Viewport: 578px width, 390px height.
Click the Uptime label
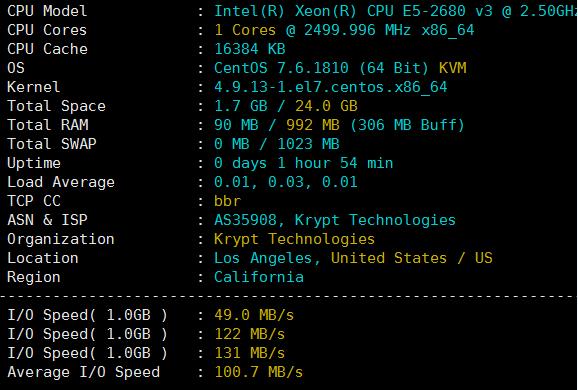(x=34, y=163)
